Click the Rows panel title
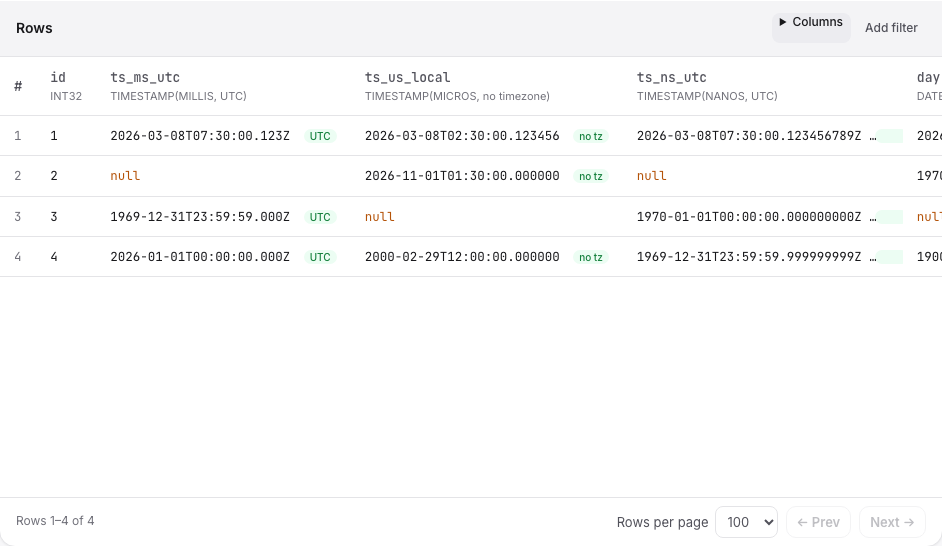The width and height of the screenshot is (942, 546). pos(34,28)
